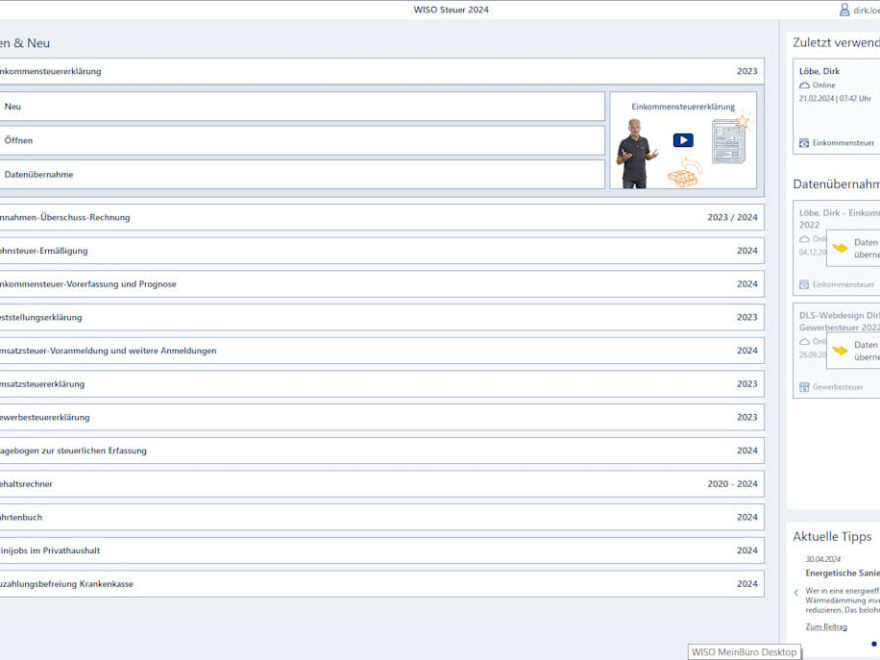
Task: Click Daten übernehmen for DLS-Webdesign Gewerbesteuer 2022
Action: point(854,350)
